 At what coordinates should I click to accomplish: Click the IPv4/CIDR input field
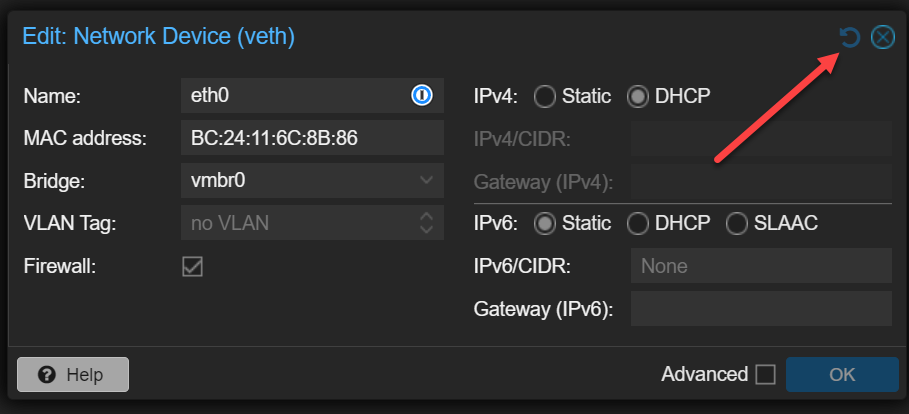click(760, 138)
